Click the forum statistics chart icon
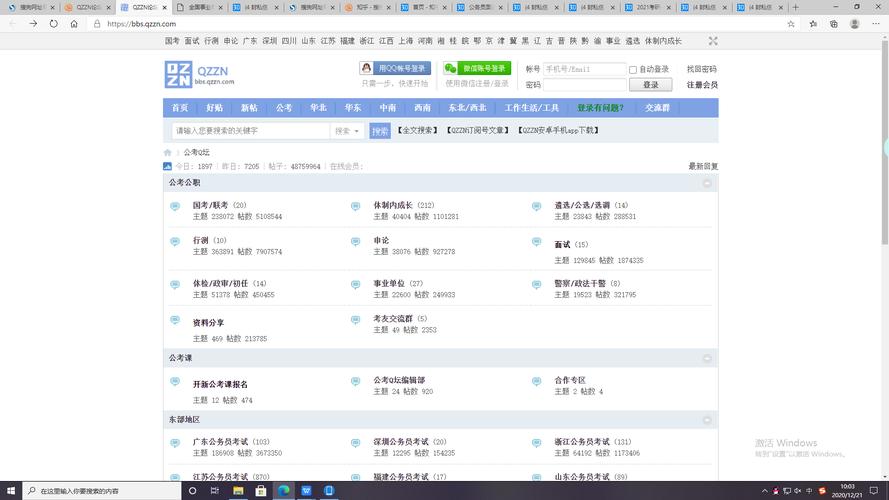The height and width of the screenshot is (500, 889). (167, 166)
